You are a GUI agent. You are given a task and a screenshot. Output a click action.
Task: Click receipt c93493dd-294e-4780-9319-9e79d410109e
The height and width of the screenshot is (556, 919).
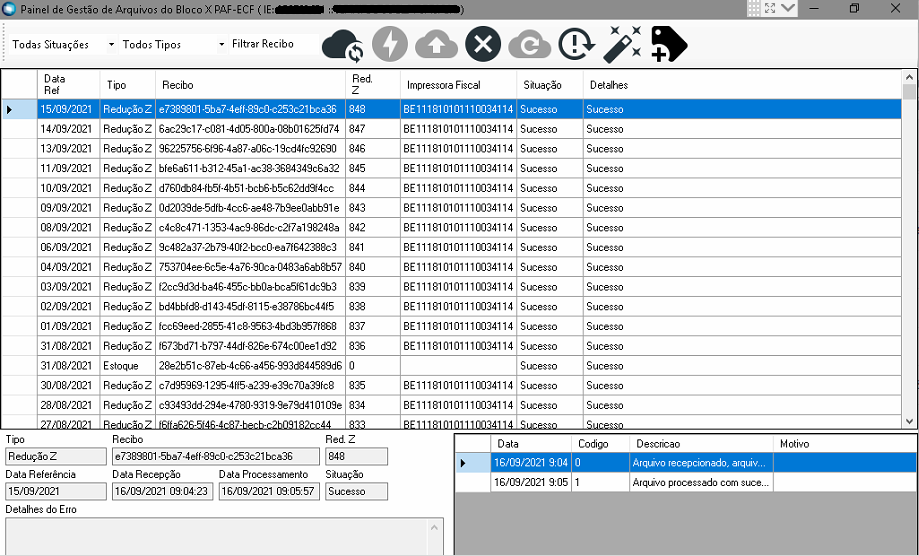click(x=250, y=405)
